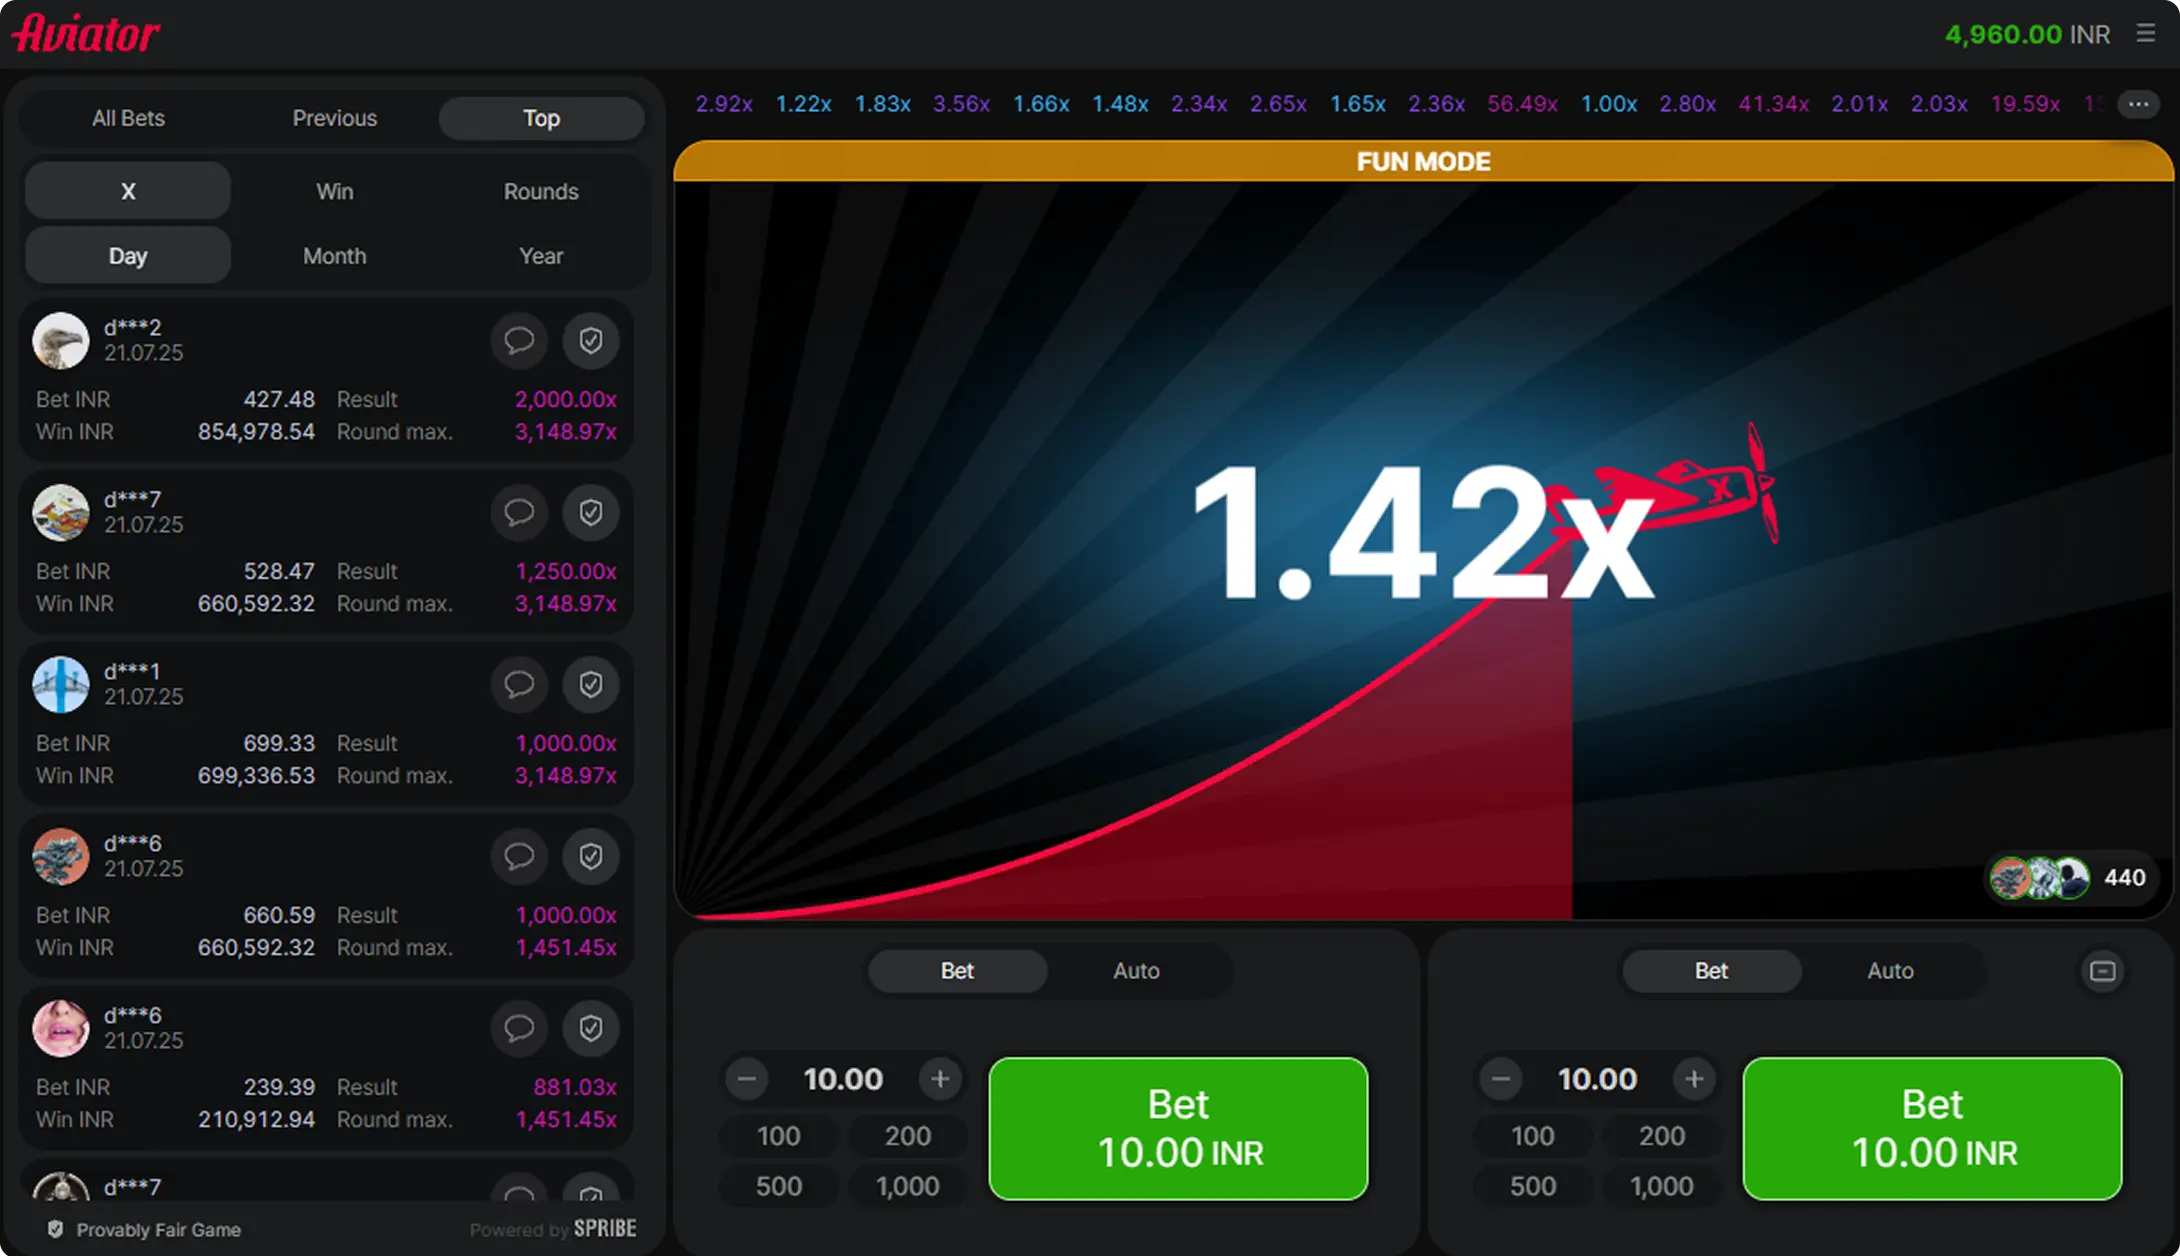Switch to the All Bets tab
The image size is (2180, 1256).
tap(128, 118)
